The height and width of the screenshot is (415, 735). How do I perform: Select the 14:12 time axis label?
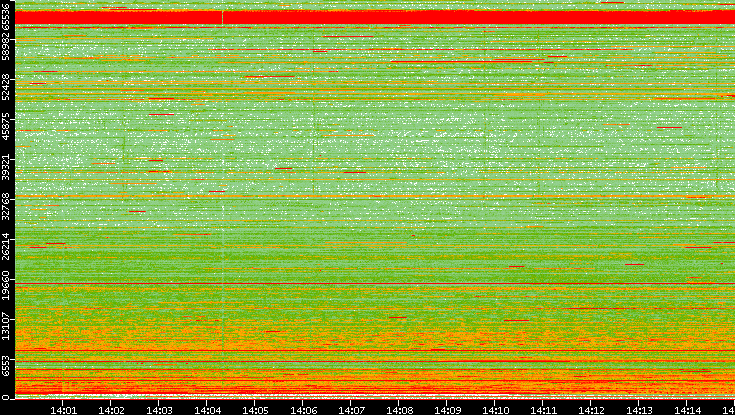(x=591, y=410)
